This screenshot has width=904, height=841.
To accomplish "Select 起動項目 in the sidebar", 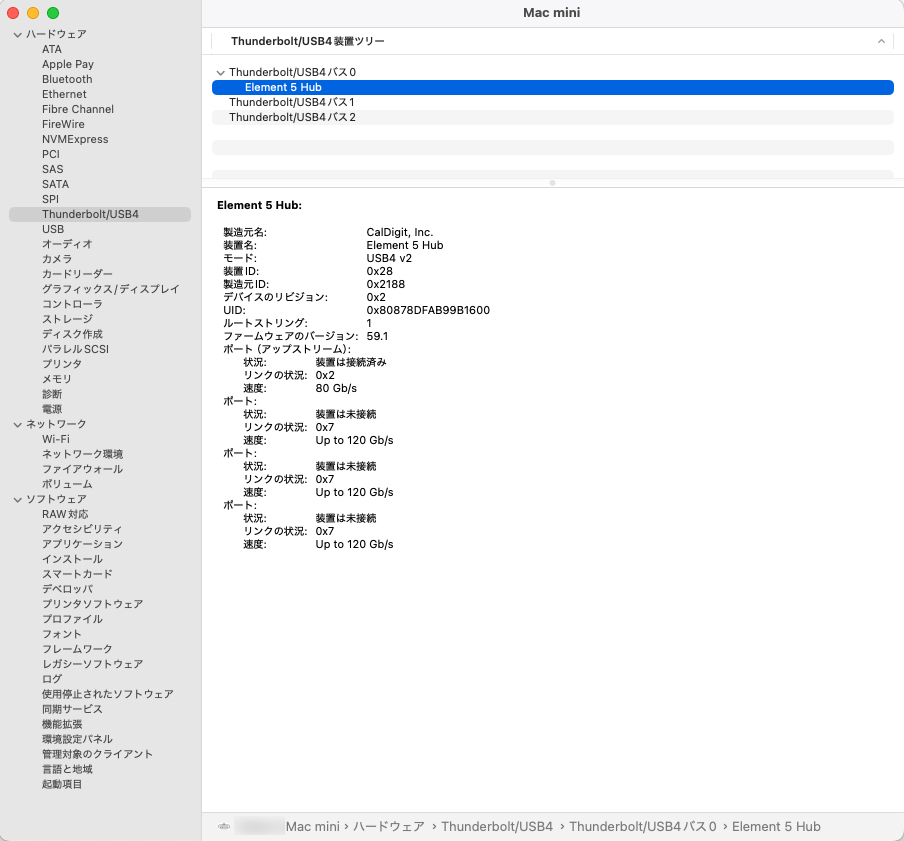I will point(62,785).
